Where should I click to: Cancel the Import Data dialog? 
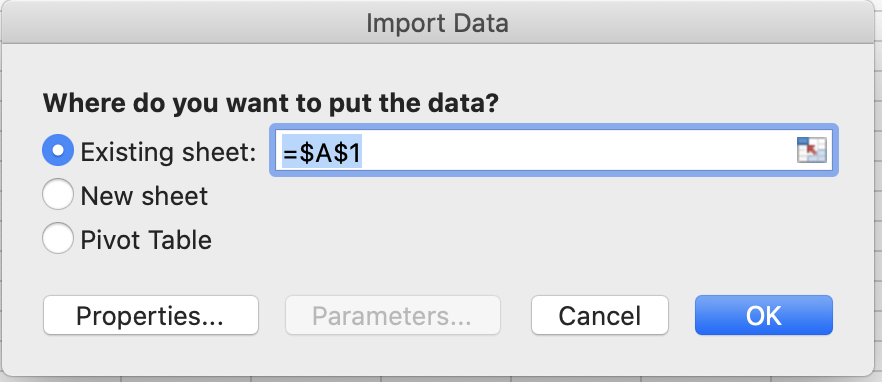tap(600, 316)
